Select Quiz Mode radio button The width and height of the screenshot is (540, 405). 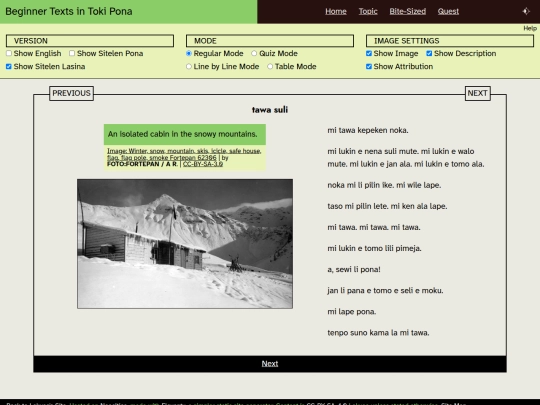click(x=254, y=53)
